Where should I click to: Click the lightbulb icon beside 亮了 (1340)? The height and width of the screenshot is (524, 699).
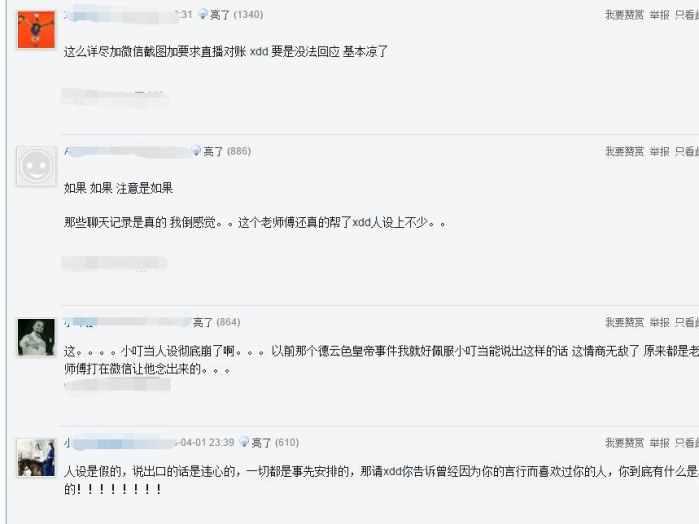click(x=203, y=15)
